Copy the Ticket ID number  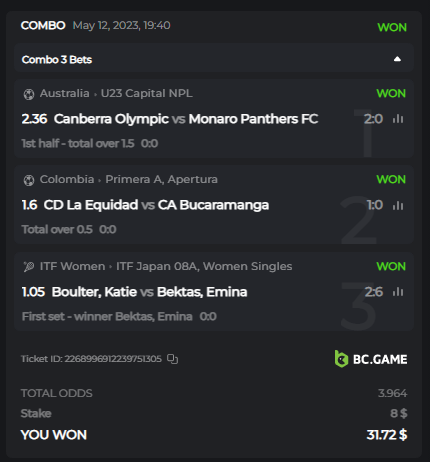click(x=172, y=359)
